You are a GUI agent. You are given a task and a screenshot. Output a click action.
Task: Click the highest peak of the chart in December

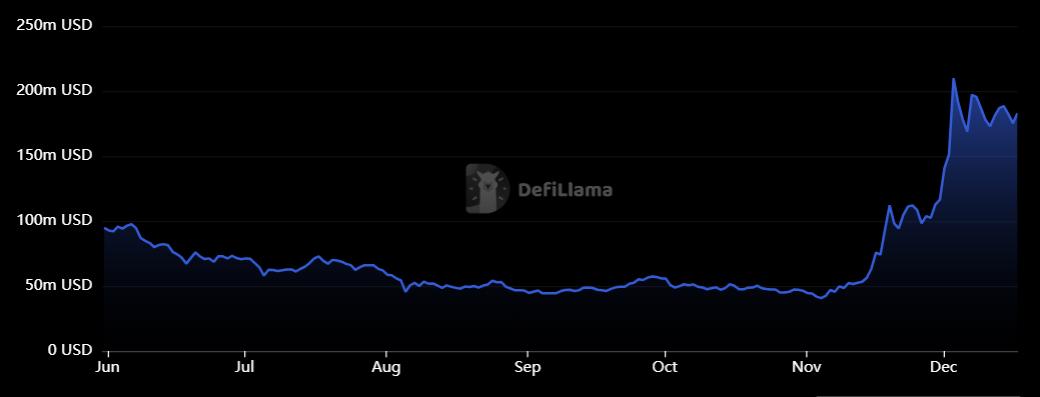point(954,79)
